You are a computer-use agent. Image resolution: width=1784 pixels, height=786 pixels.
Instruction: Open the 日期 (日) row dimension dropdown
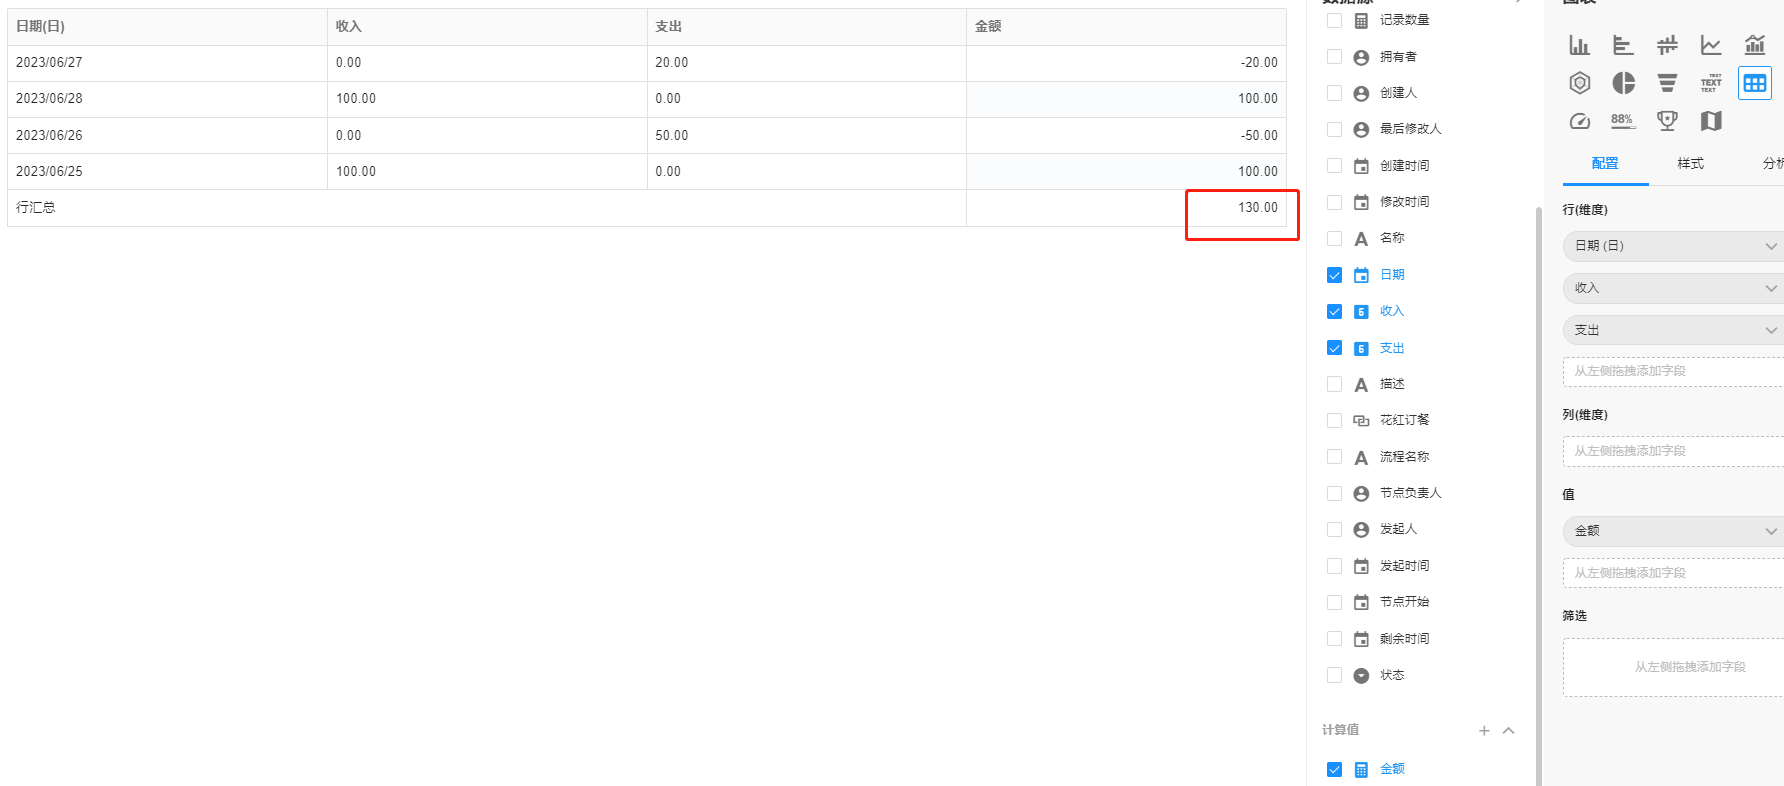(1672, 246)
